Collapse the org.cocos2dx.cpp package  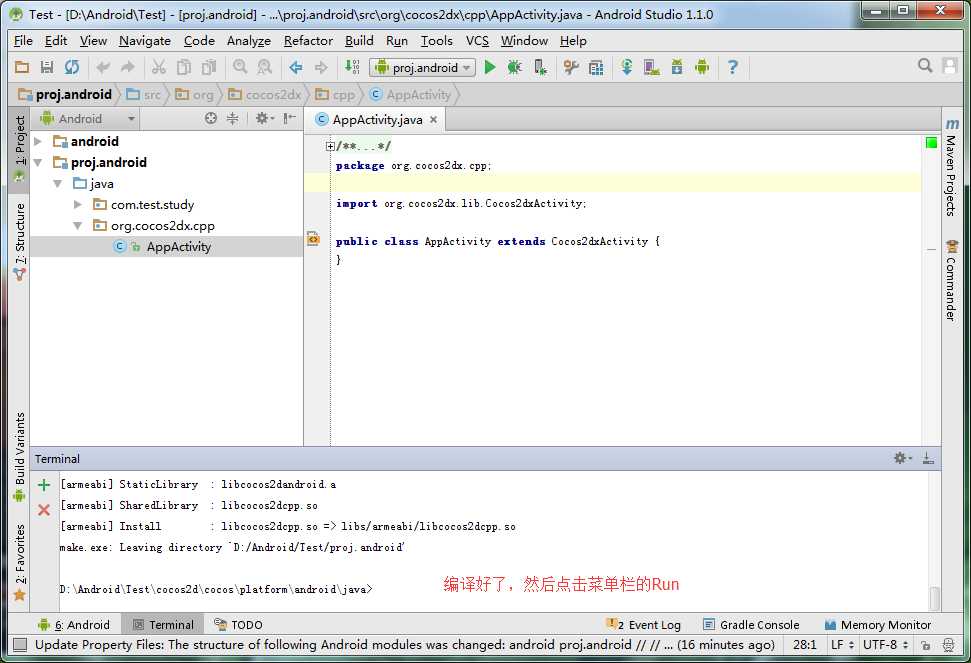(x=77, y=226)
